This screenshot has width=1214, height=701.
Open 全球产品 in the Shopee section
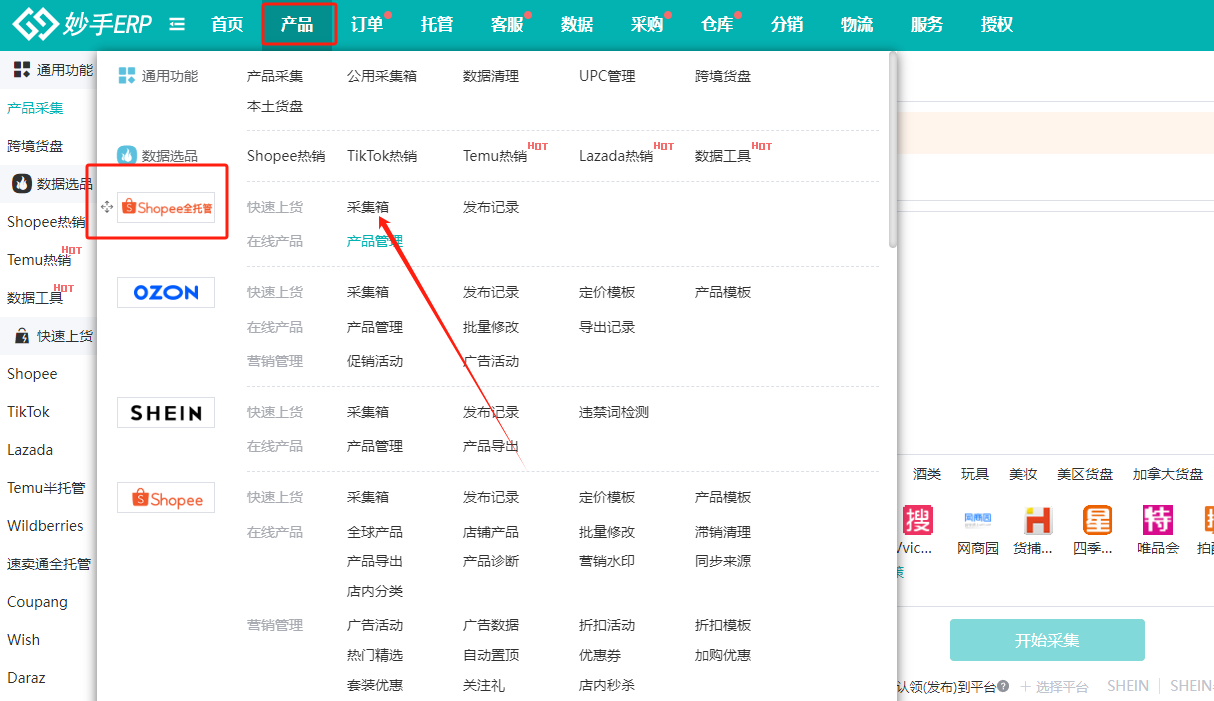tap(375, 532)
